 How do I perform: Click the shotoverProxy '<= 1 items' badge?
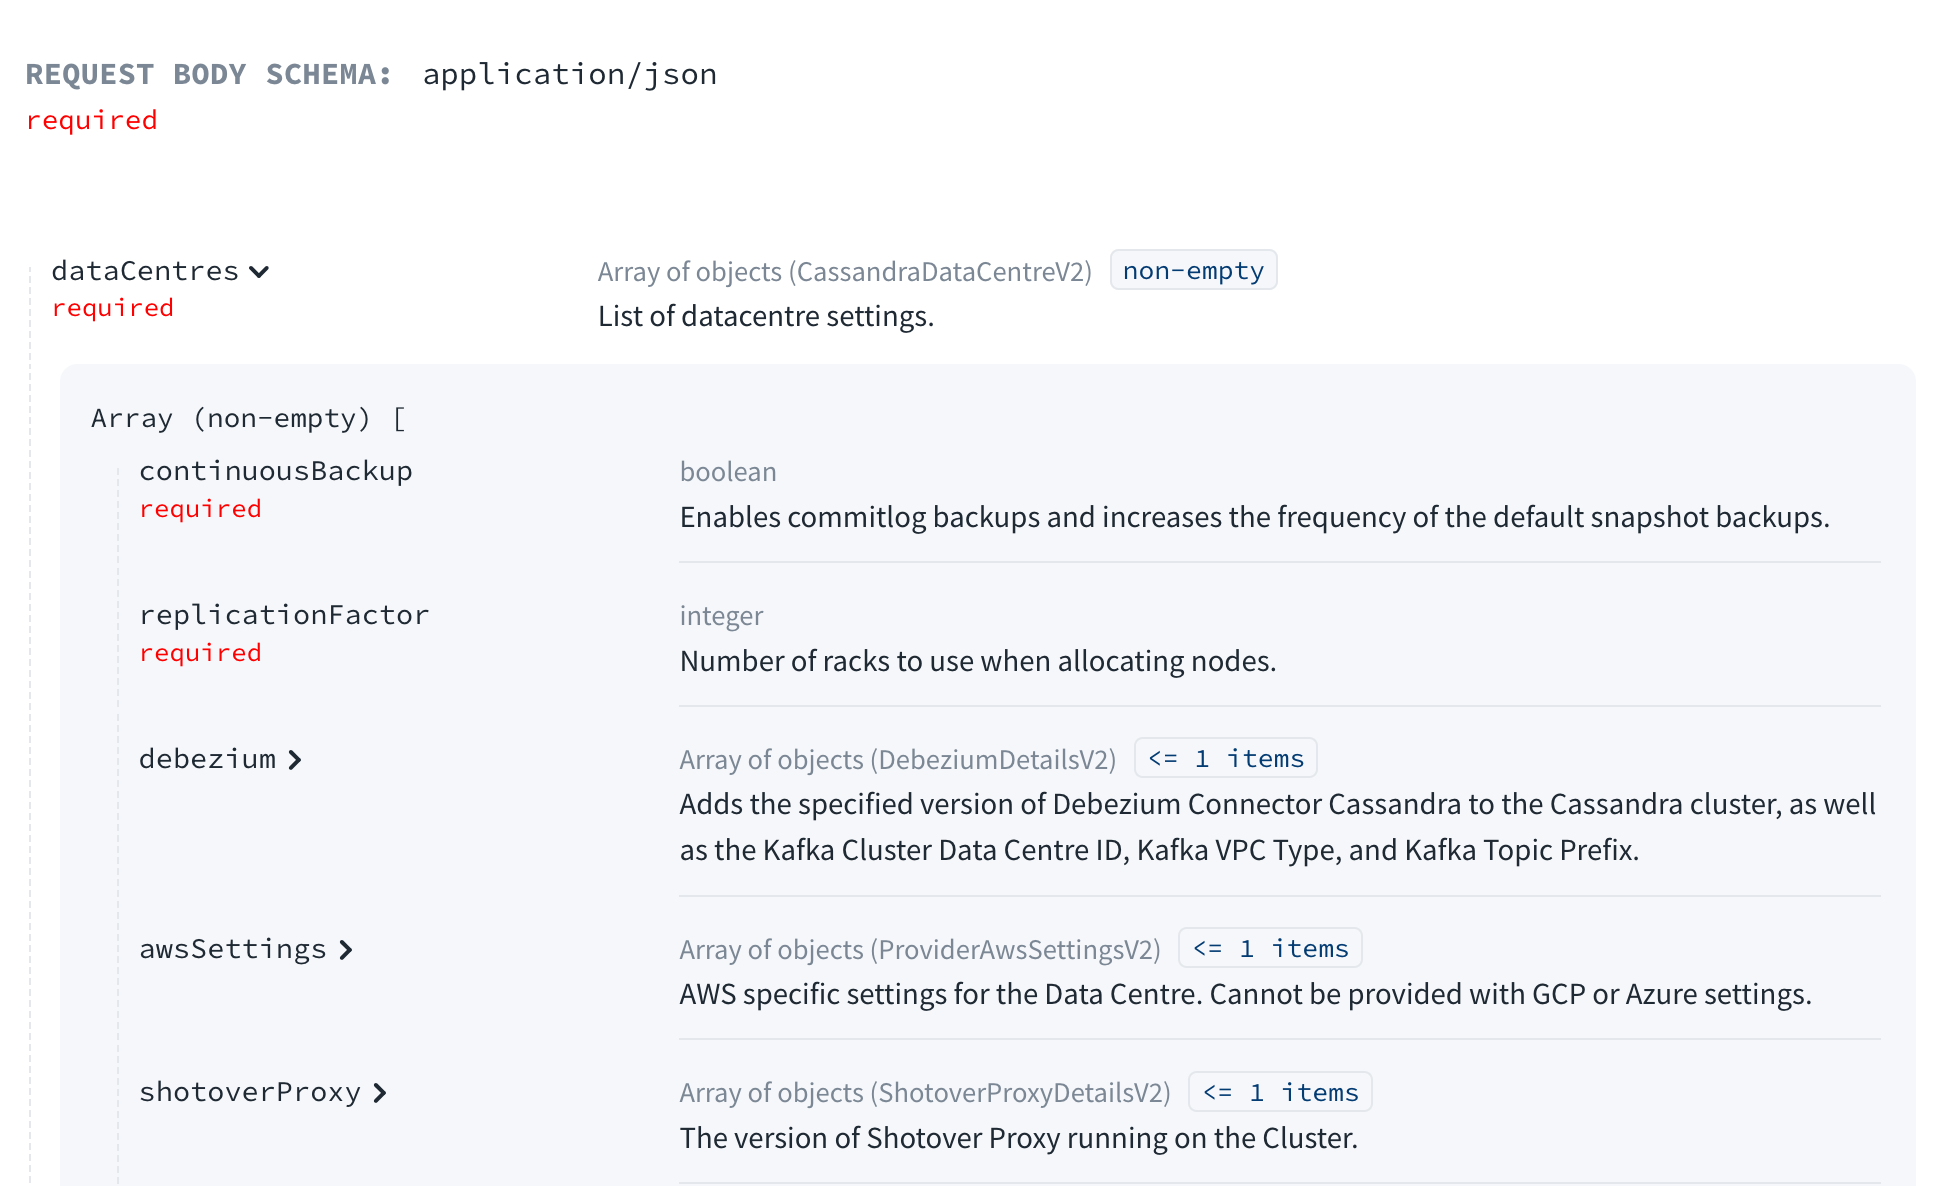tap(1280, 1093)
